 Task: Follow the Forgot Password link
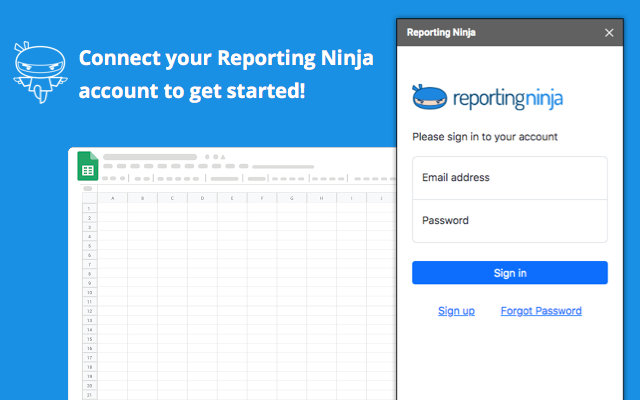click(541, 311)
